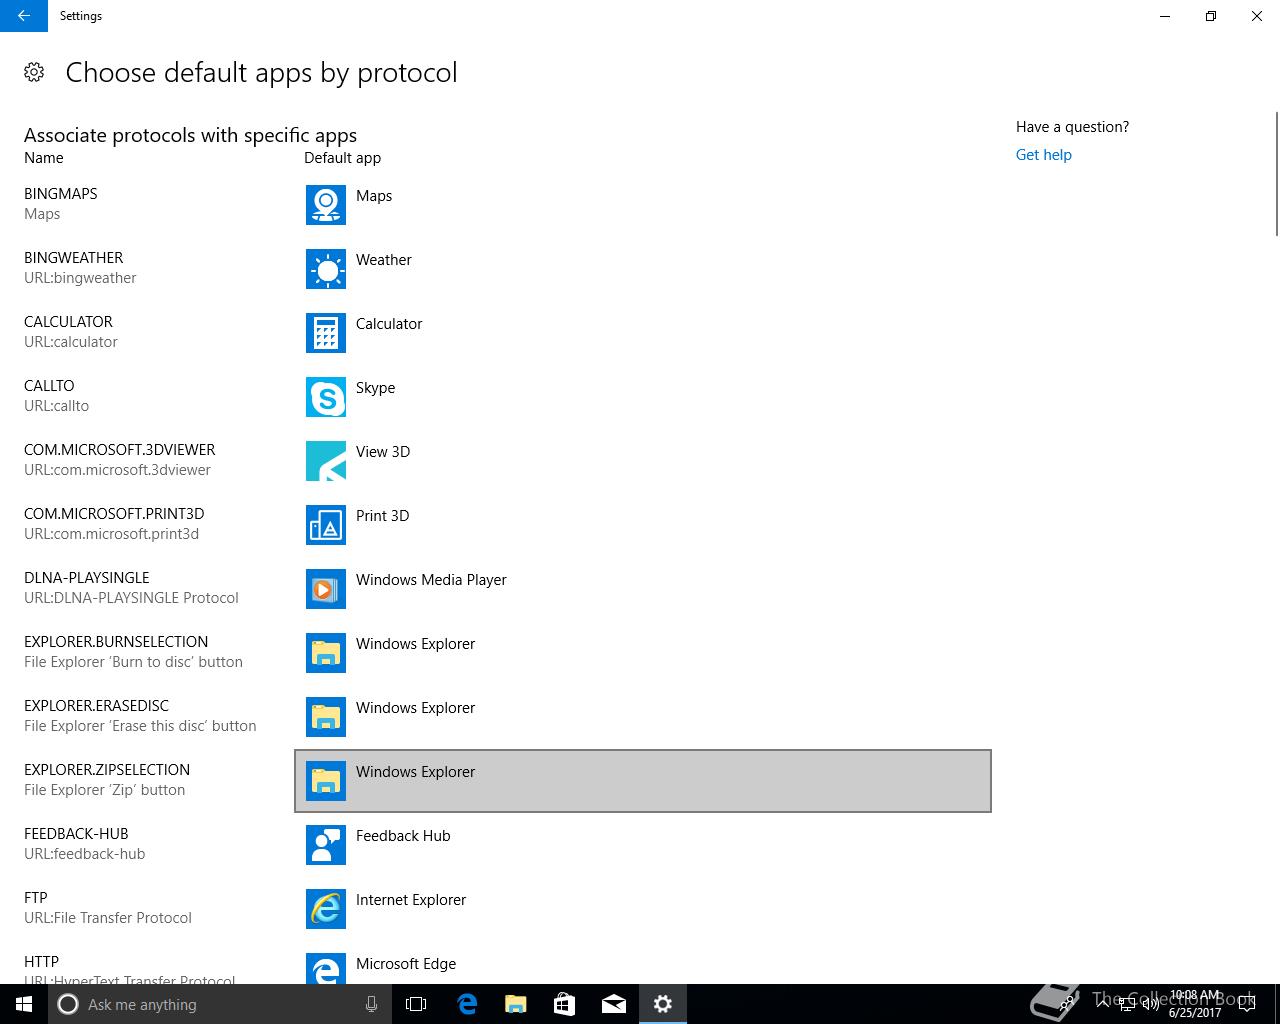Click the Cortana microphone icon
The width and height of the screenshot is (1280, 1024).
tap(371, 1004)
